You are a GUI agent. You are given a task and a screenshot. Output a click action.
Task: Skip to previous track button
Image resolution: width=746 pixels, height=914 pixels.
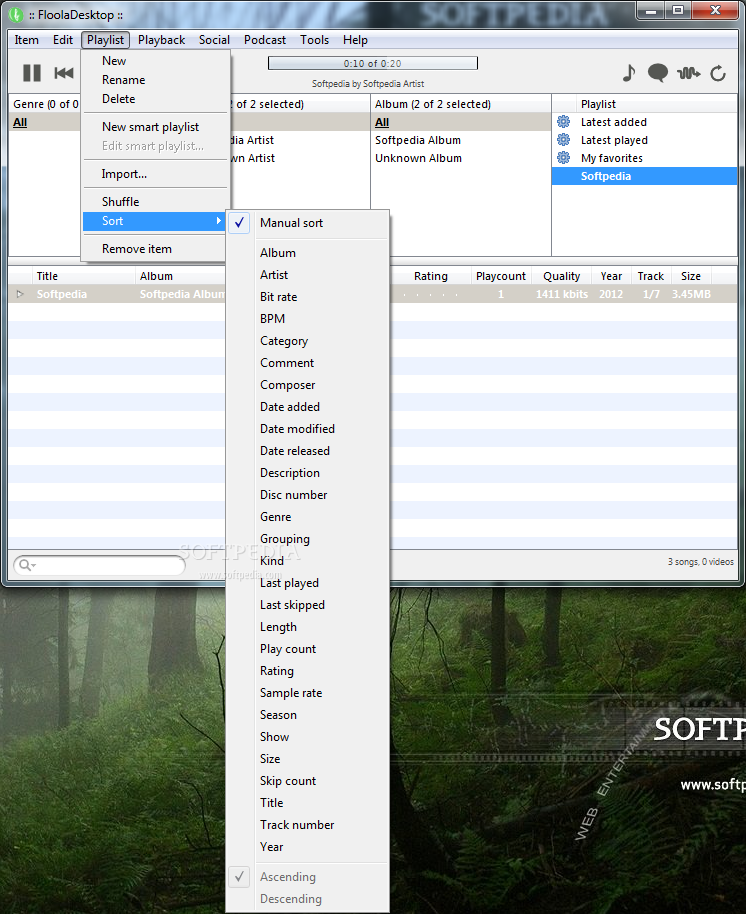(x=64, y=73)
